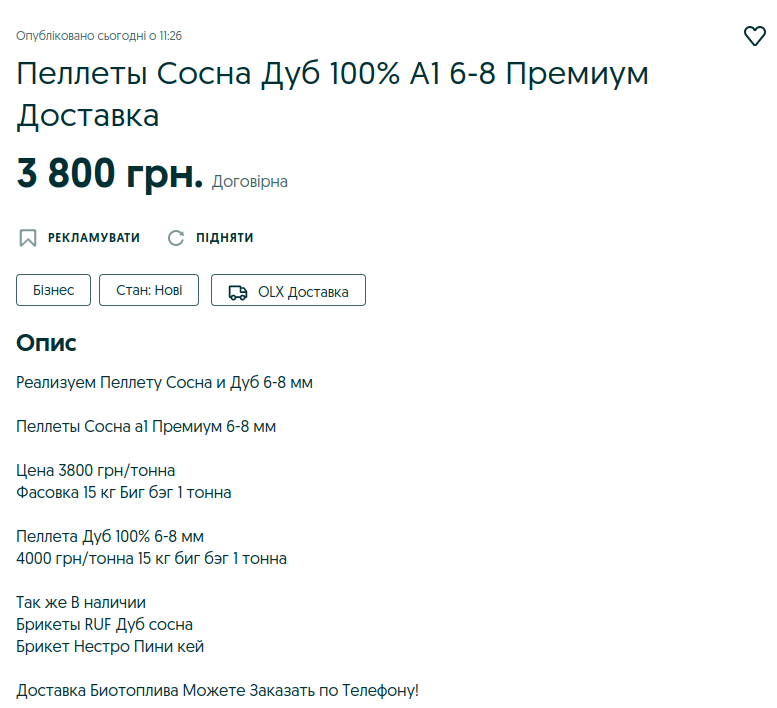Click the line Брикеты RUF Дуб сосна
The image size is (777, 708).
click(x=105, y=624)
